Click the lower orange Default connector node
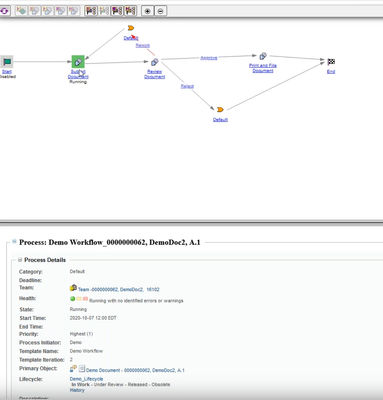Screen dimensions: 383x400 [220, 110]
